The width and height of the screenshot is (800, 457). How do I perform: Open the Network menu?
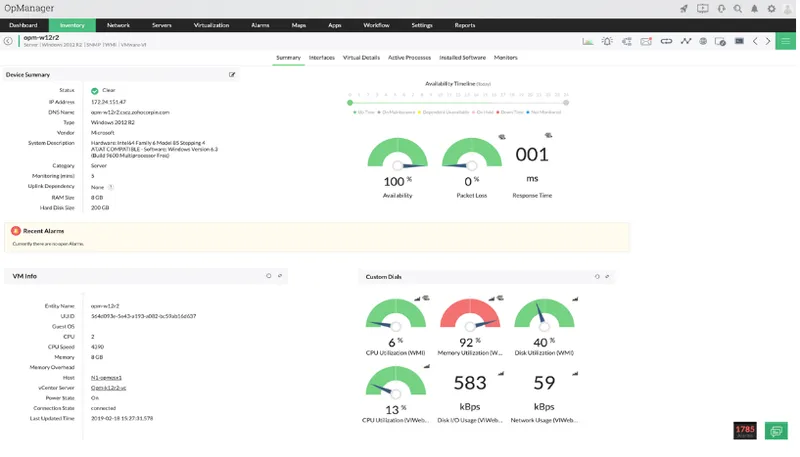[x=118, y=25]
